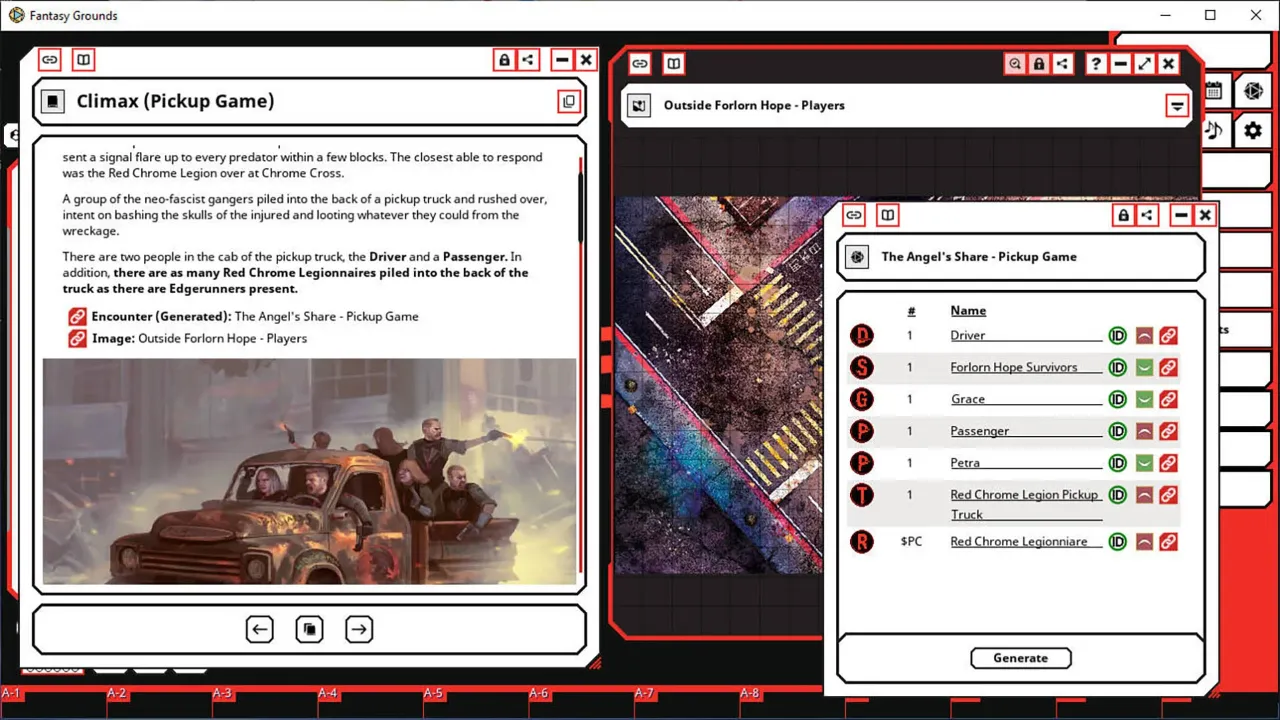Expand the map toolbar dropdown arrow

point(1178,106)
